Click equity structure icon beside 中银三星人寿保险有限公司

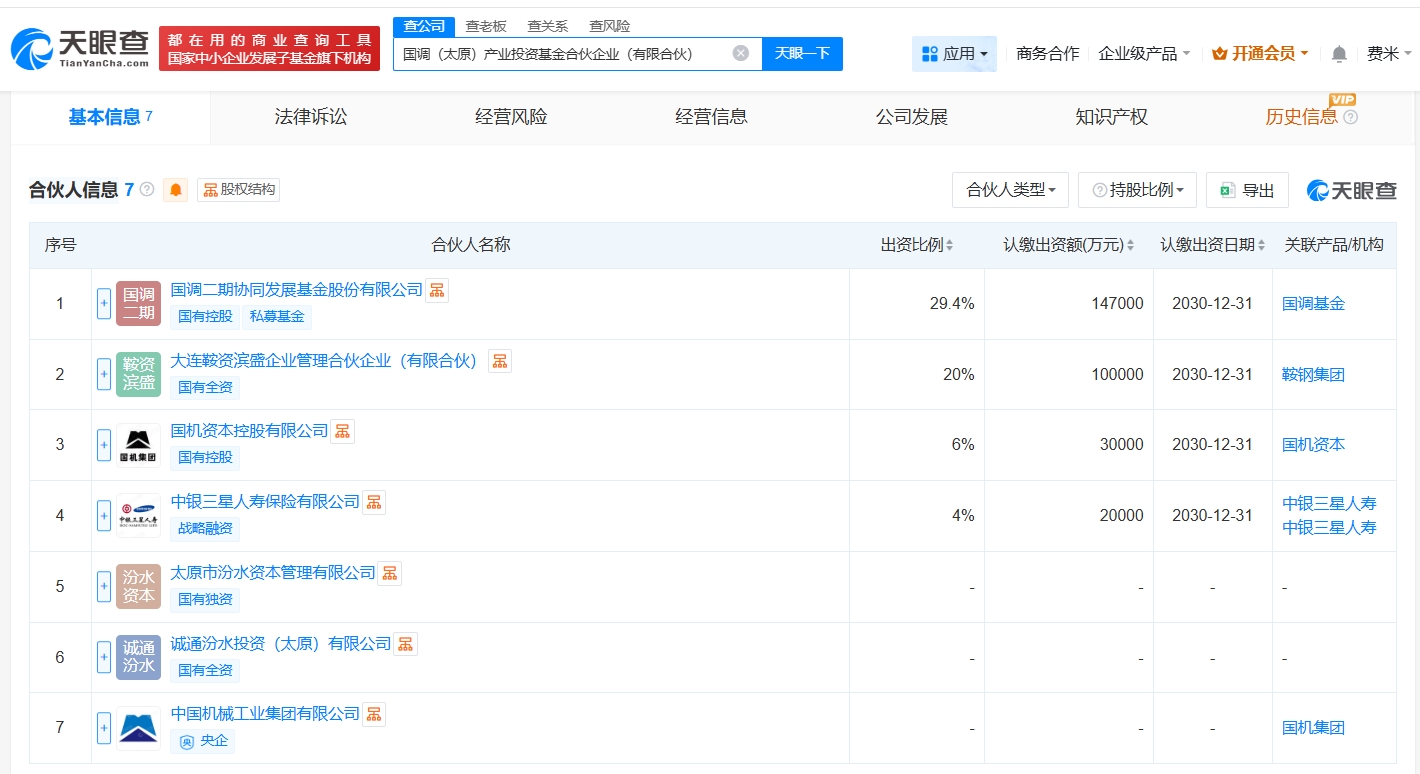[374, 502]
